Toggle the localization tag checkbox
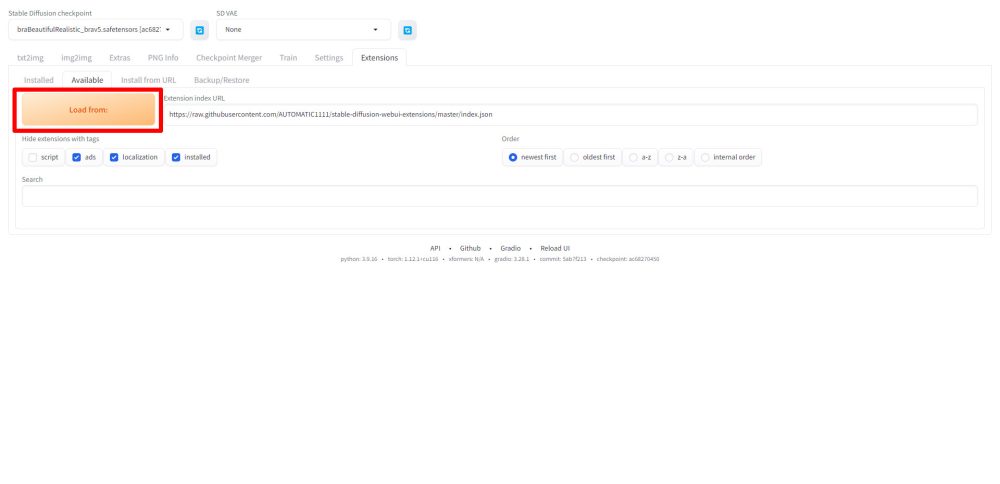Viewport: 1000px width, 484px height. 115,157
